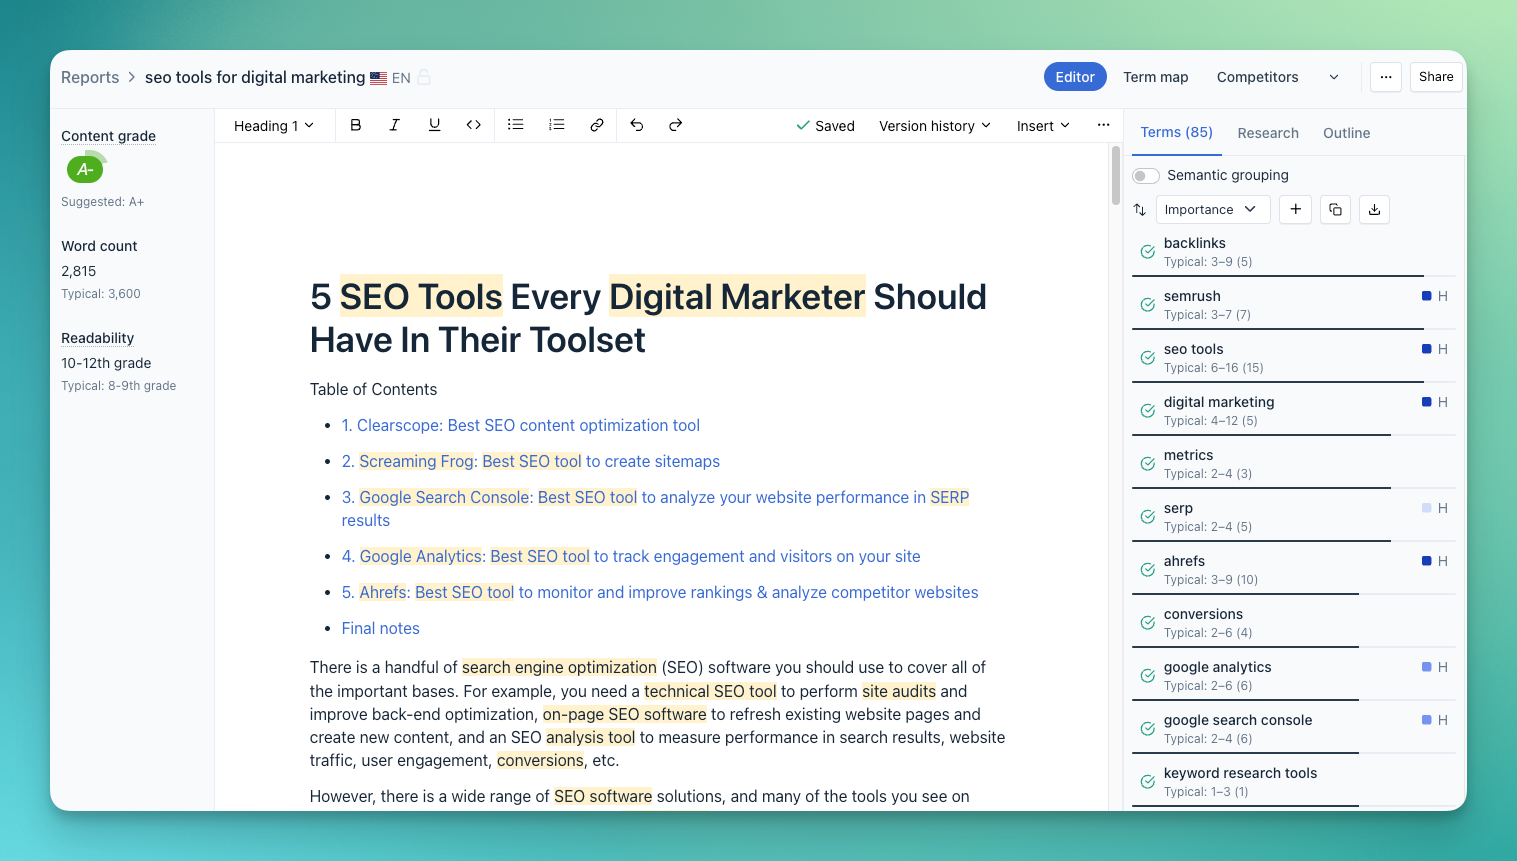Viewport: 1517px width, 861px height.
Task: Go back to Reports breadcrumb
Action: 90,77
